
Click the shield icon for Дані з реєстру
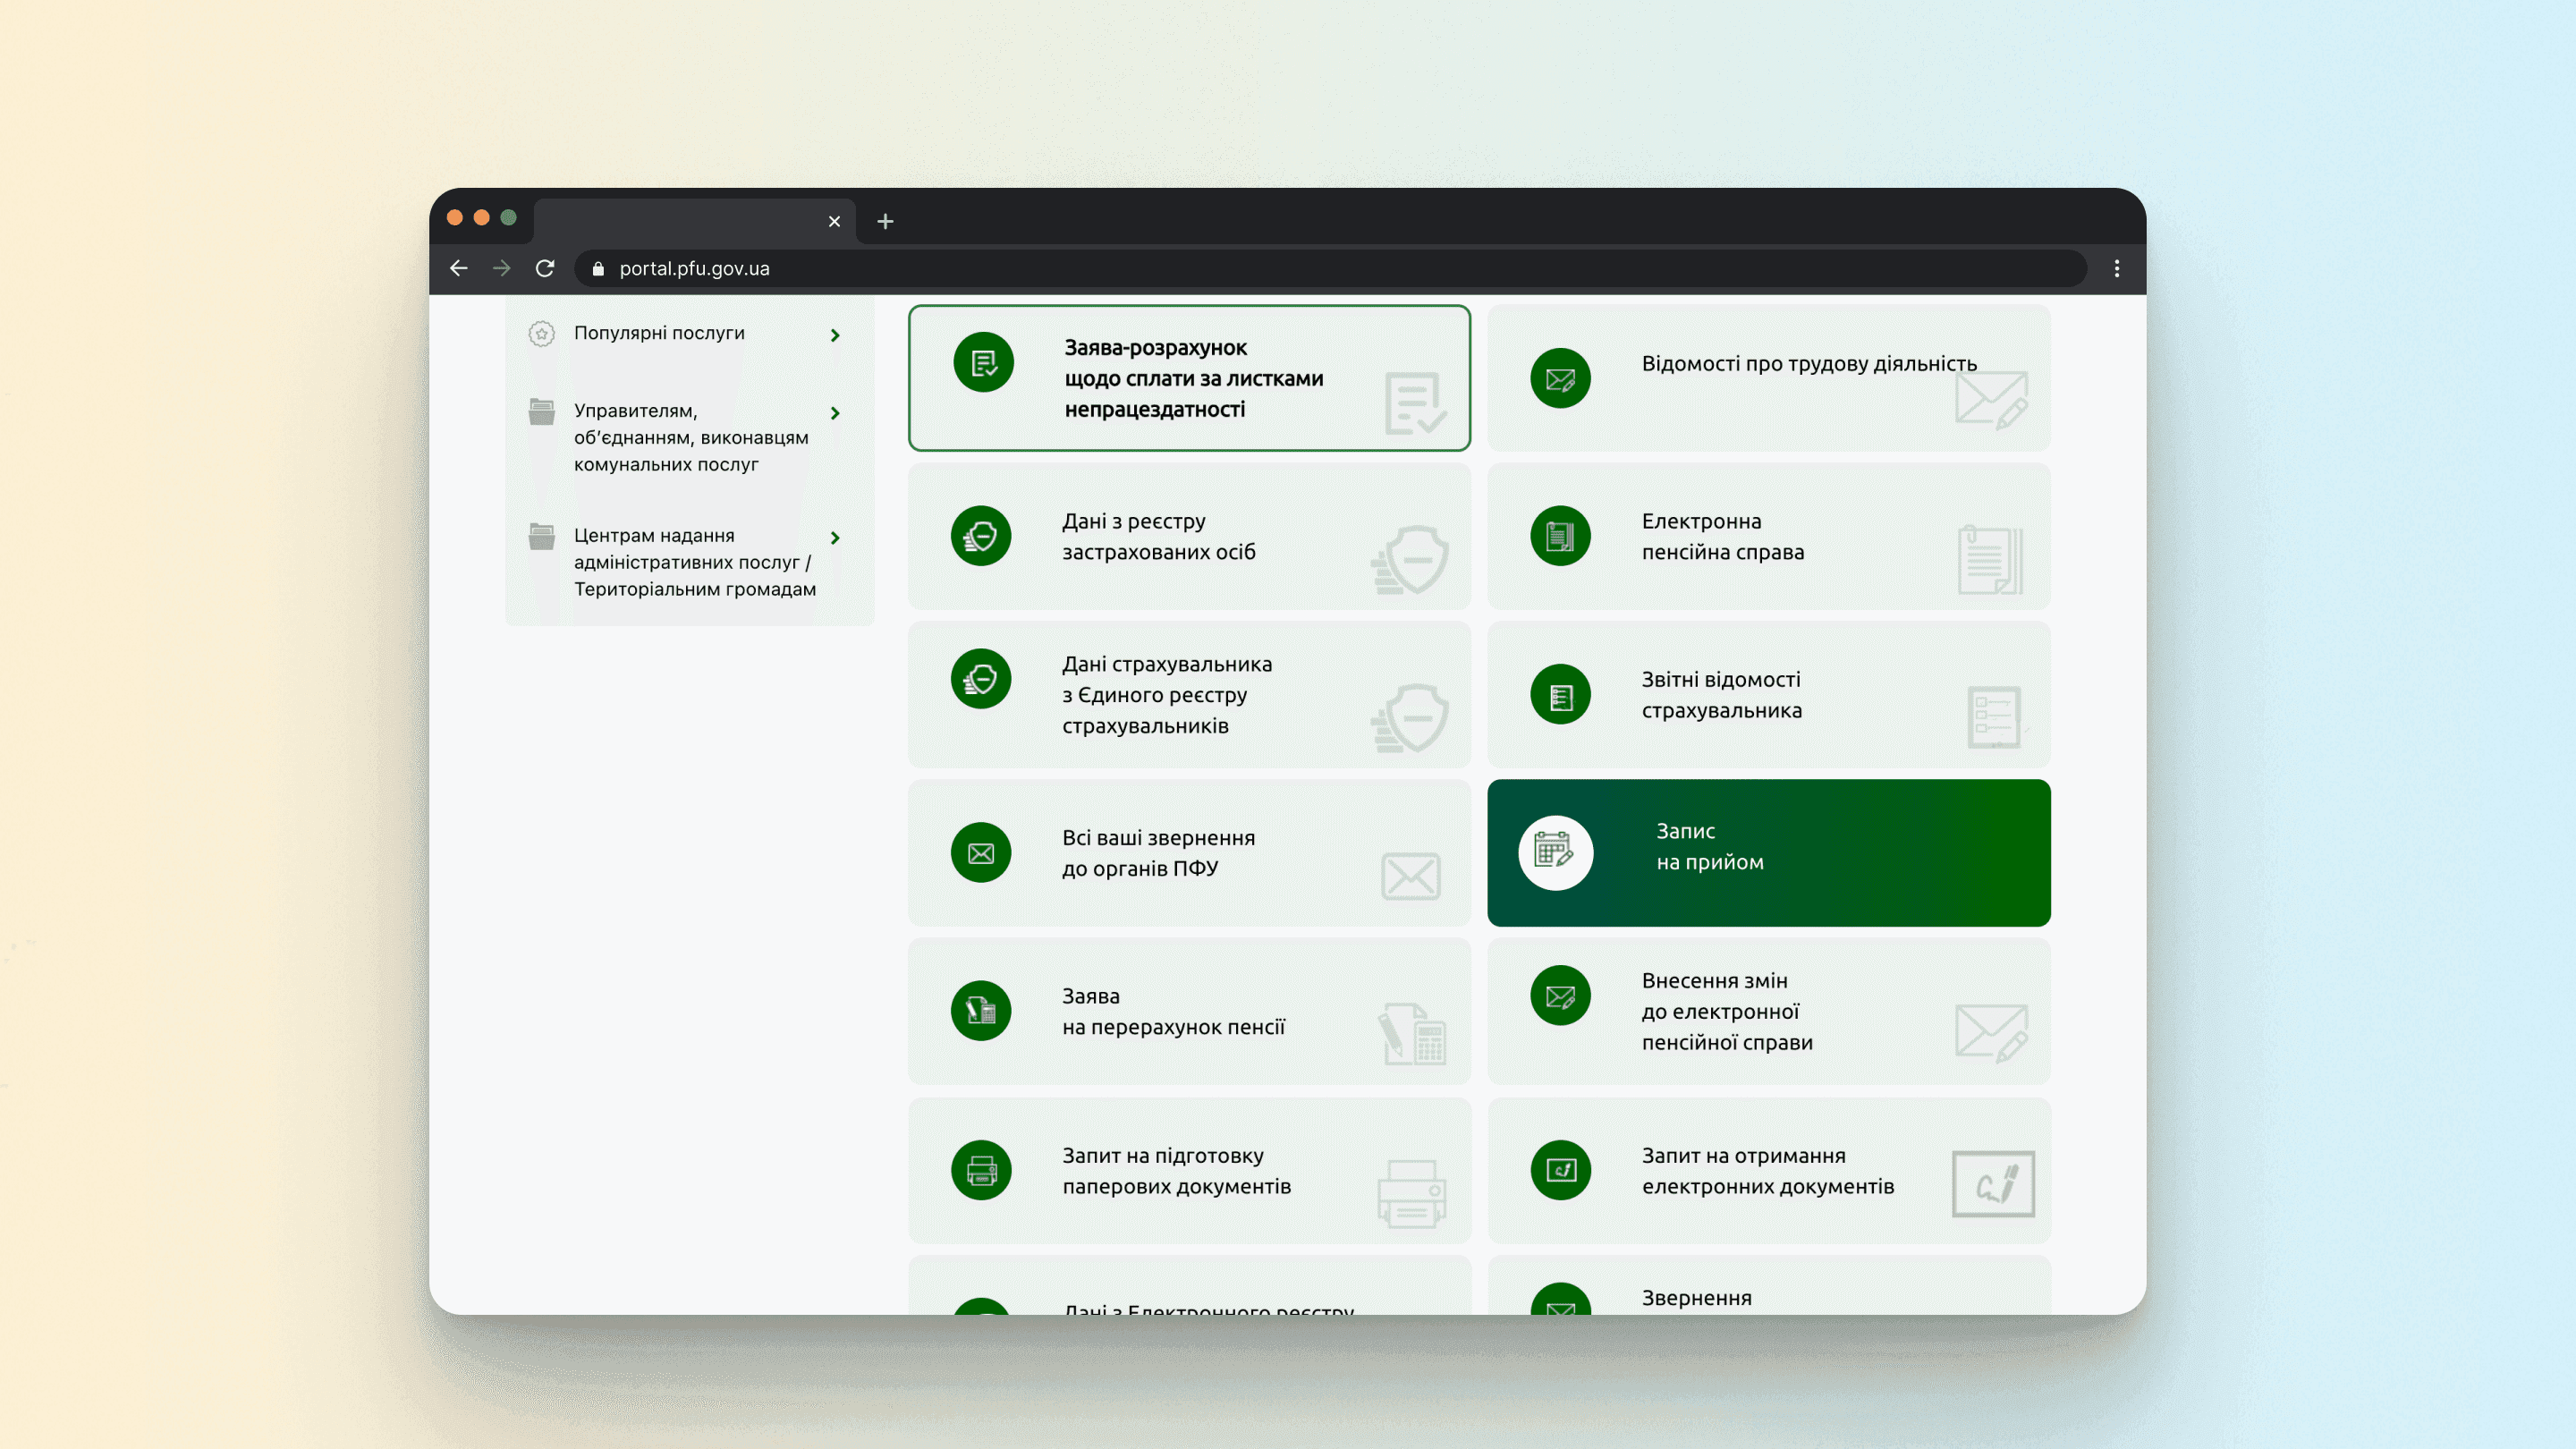(x=981, y=535)
